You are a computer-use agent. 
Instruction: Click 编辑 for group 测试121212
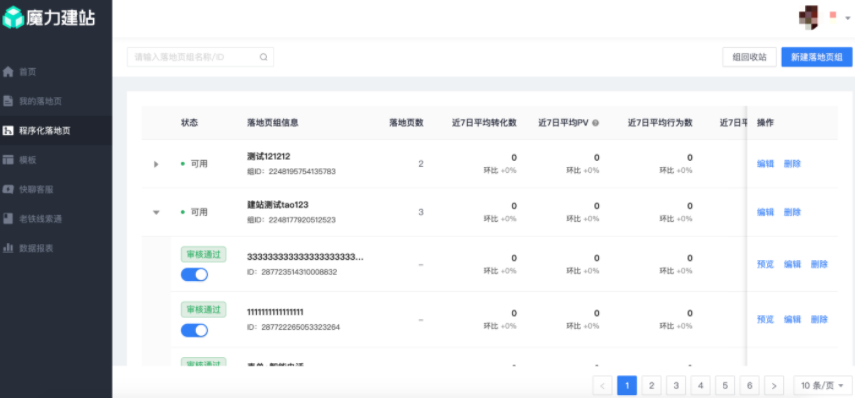(x=766, y=164)
